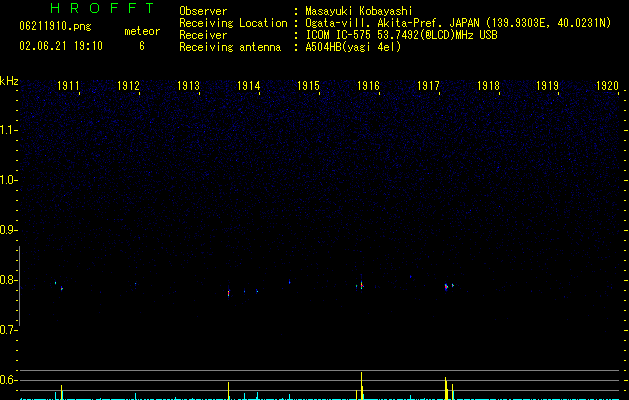Click the gray vertical frequency range bar at left
This screenshot has width=629, height=400.
pyautogui.click(x=19, y=286)
